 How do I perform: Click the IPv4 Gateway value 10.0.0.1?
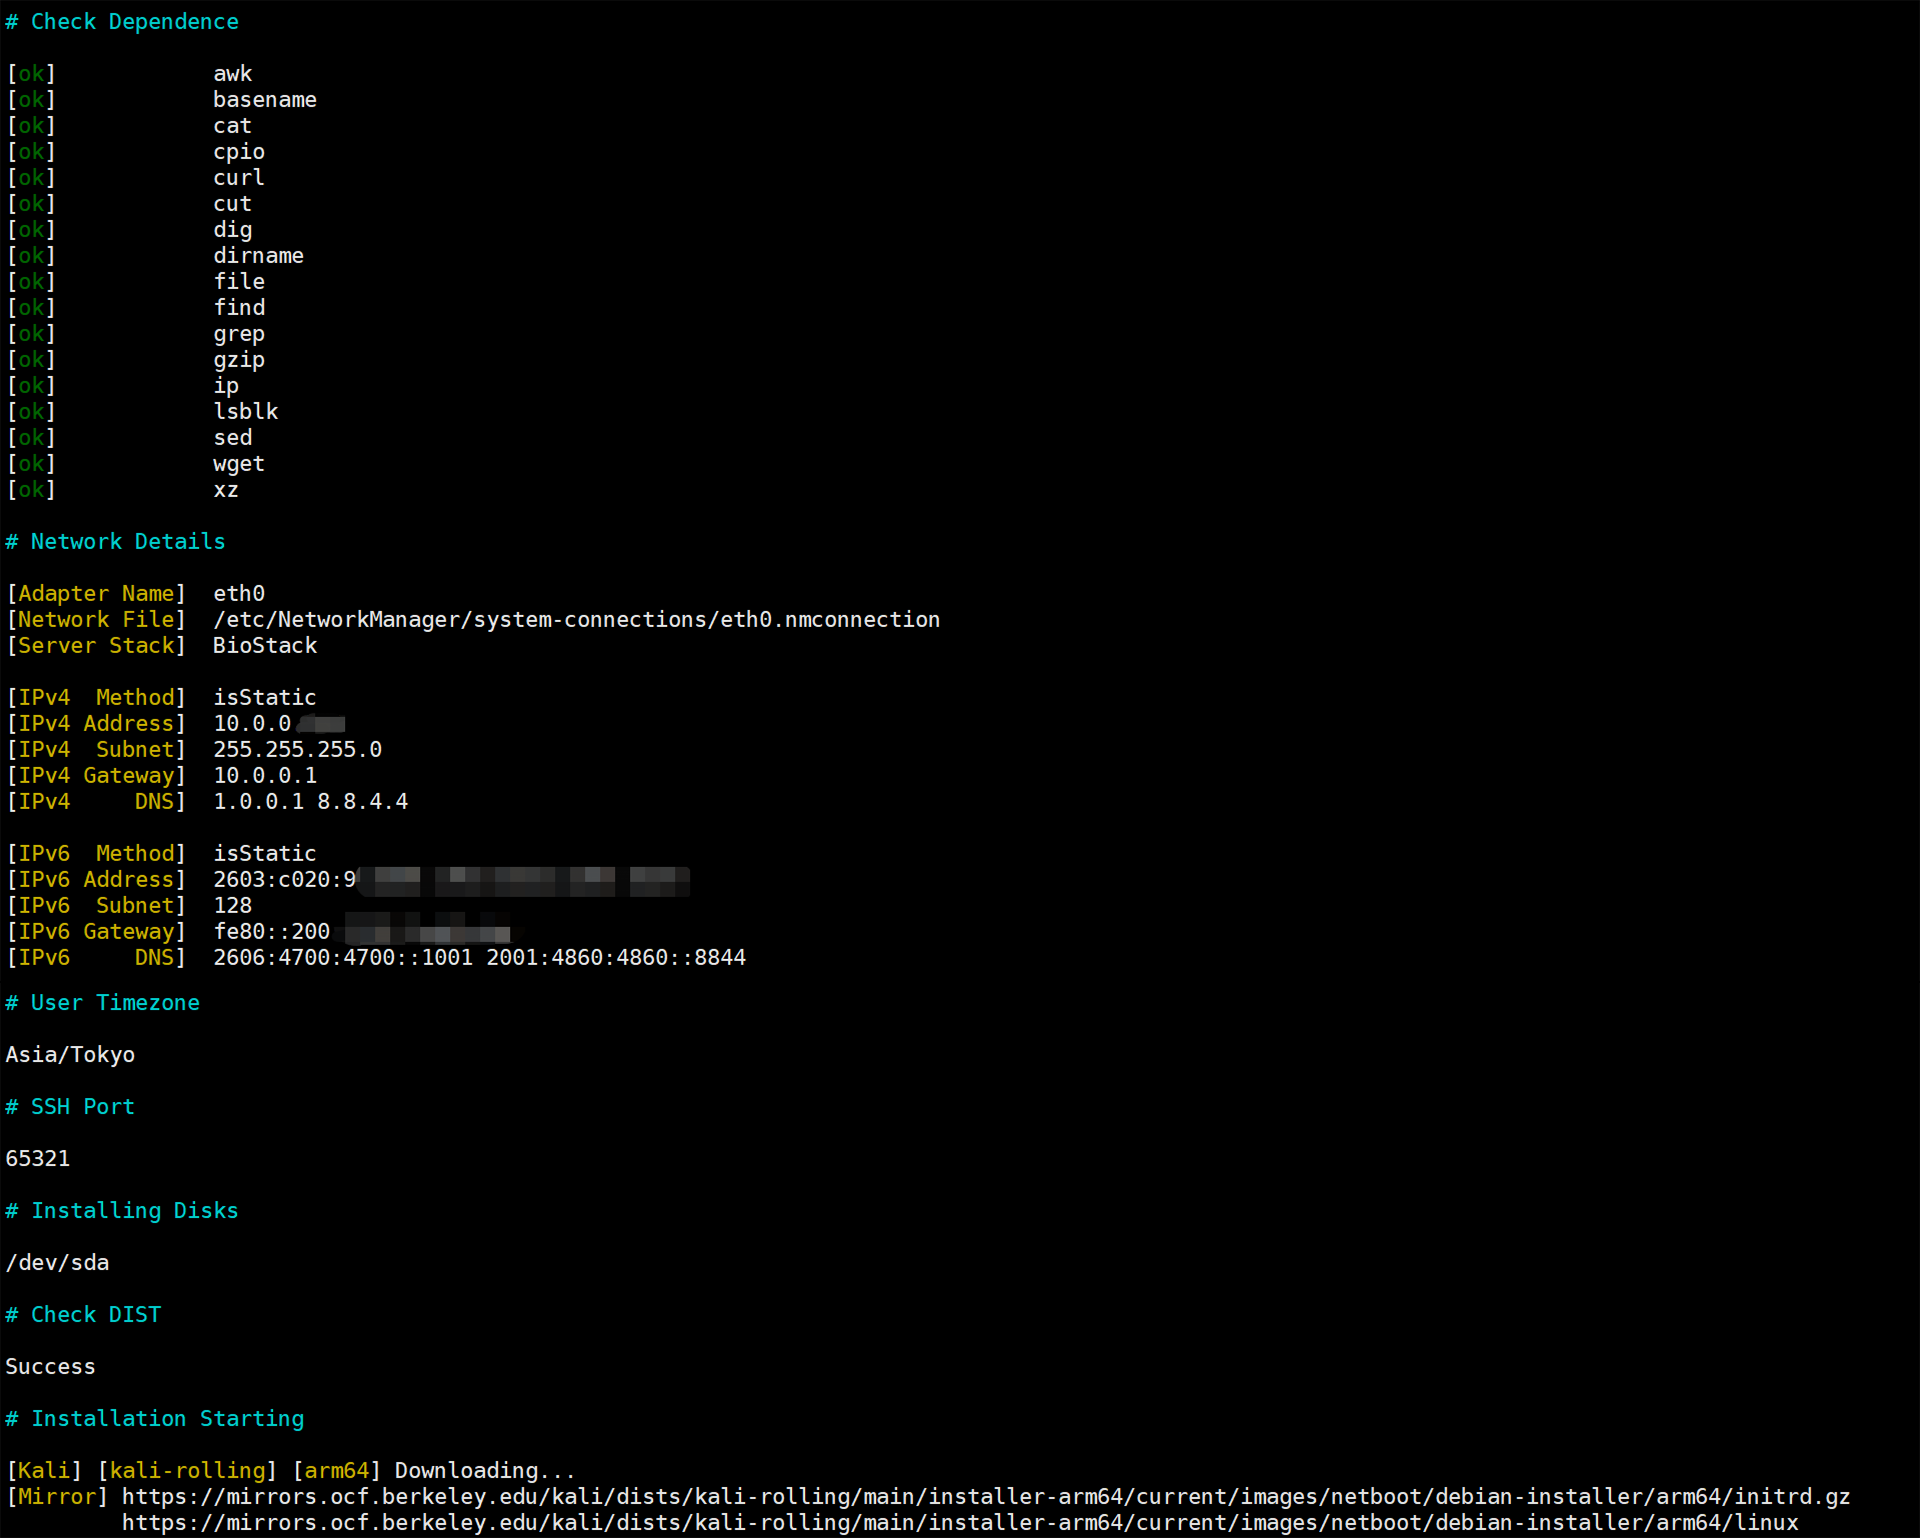(264, 776)
